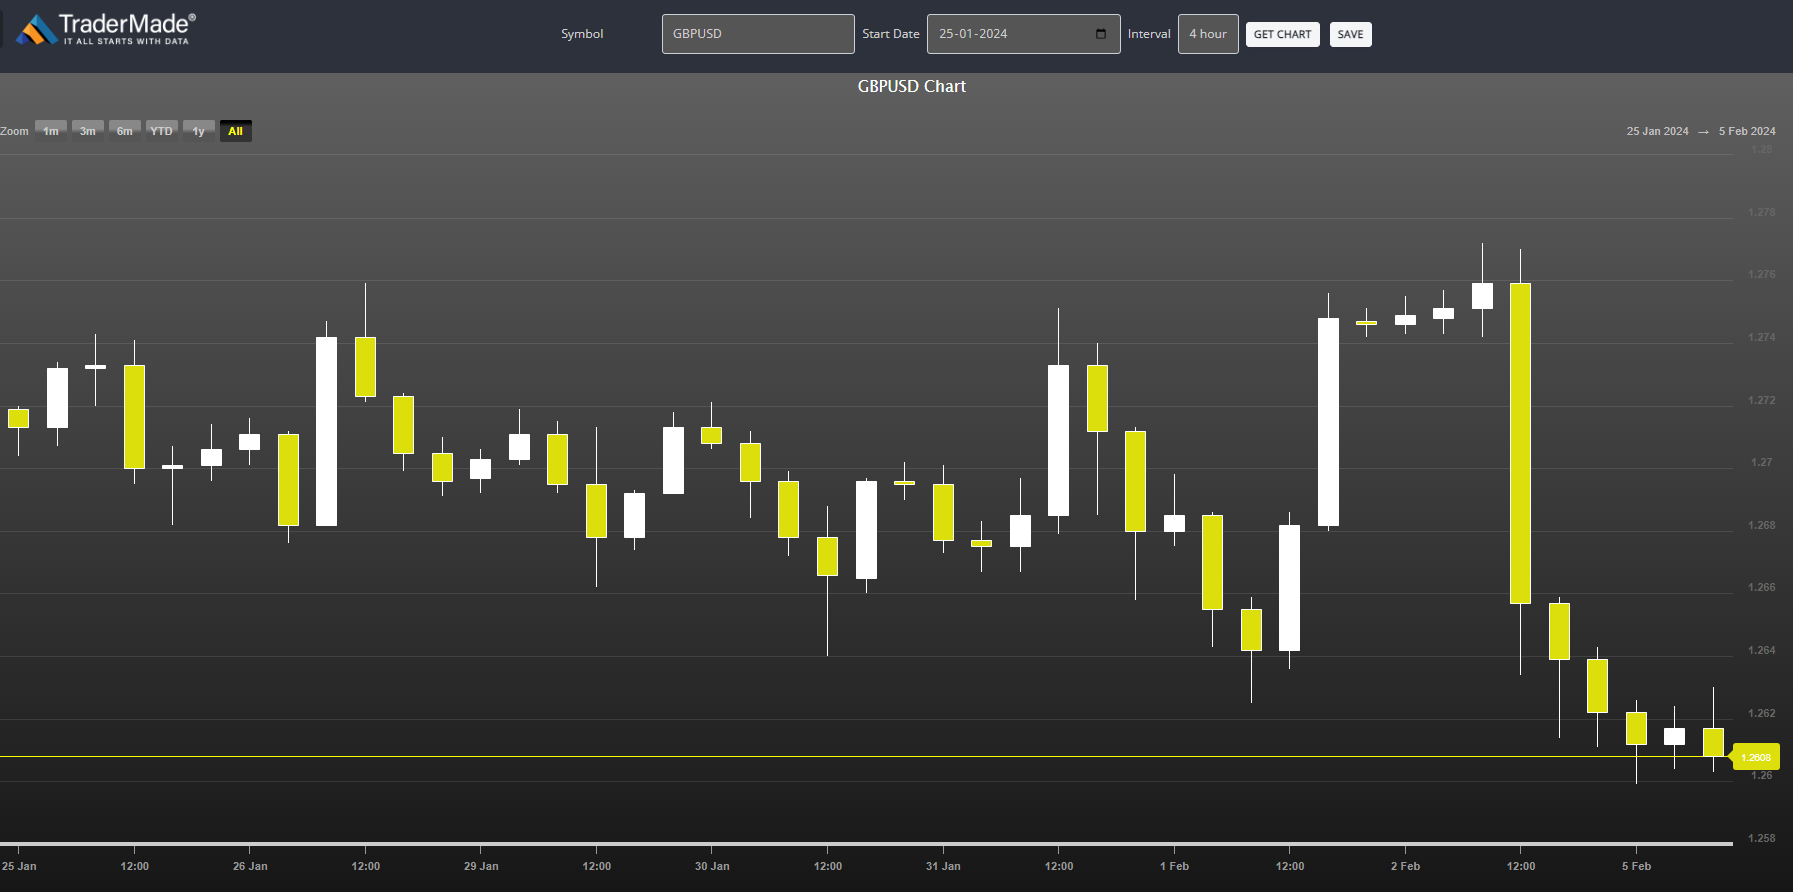The width and height of the screenshot is (1793, 892).
Task: Click the navigator scrollbar below the chart
Action: tap(866, 844)
